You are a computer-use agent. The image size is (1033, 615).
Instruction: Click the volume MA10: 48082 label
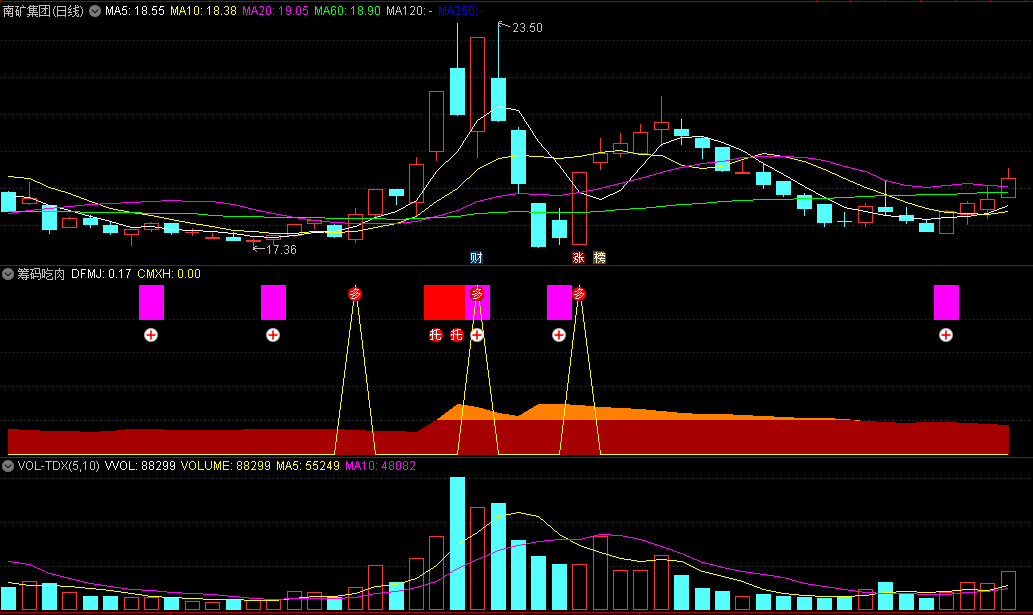pyautogui.click(x=380, y=466)
